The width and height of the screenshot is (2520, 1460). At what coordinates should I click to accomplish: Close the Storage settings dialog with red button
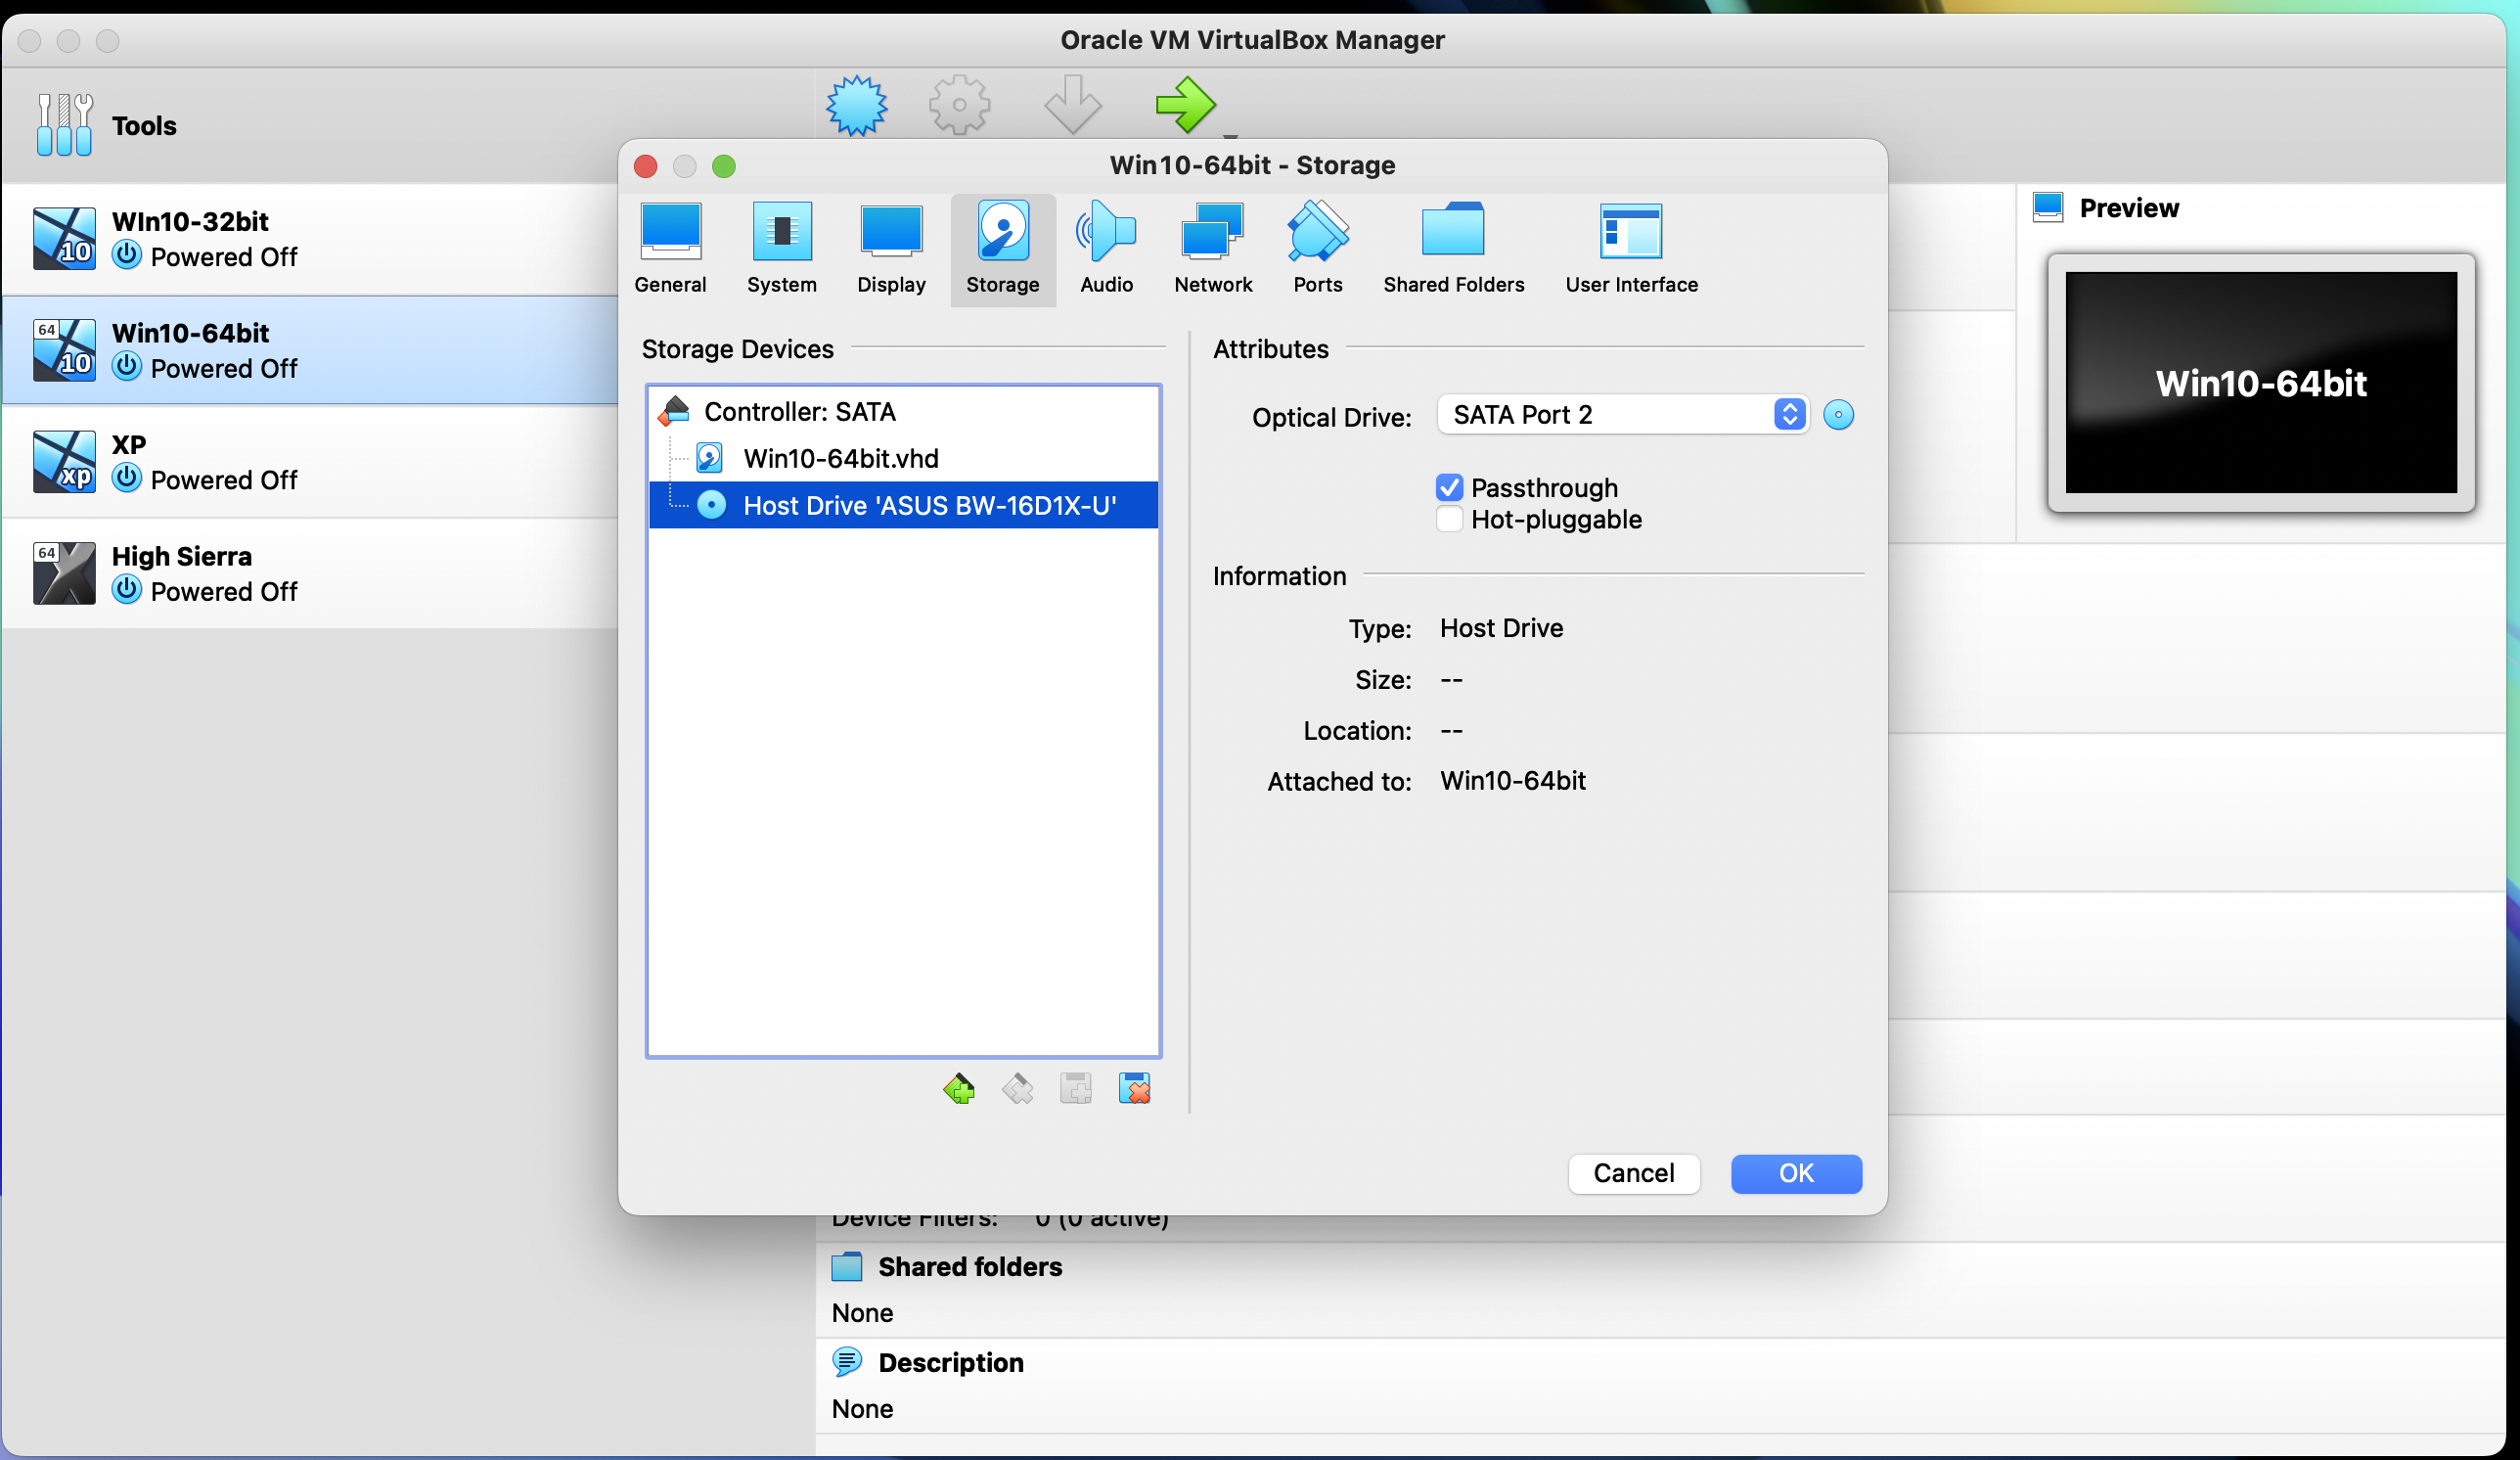646,166
